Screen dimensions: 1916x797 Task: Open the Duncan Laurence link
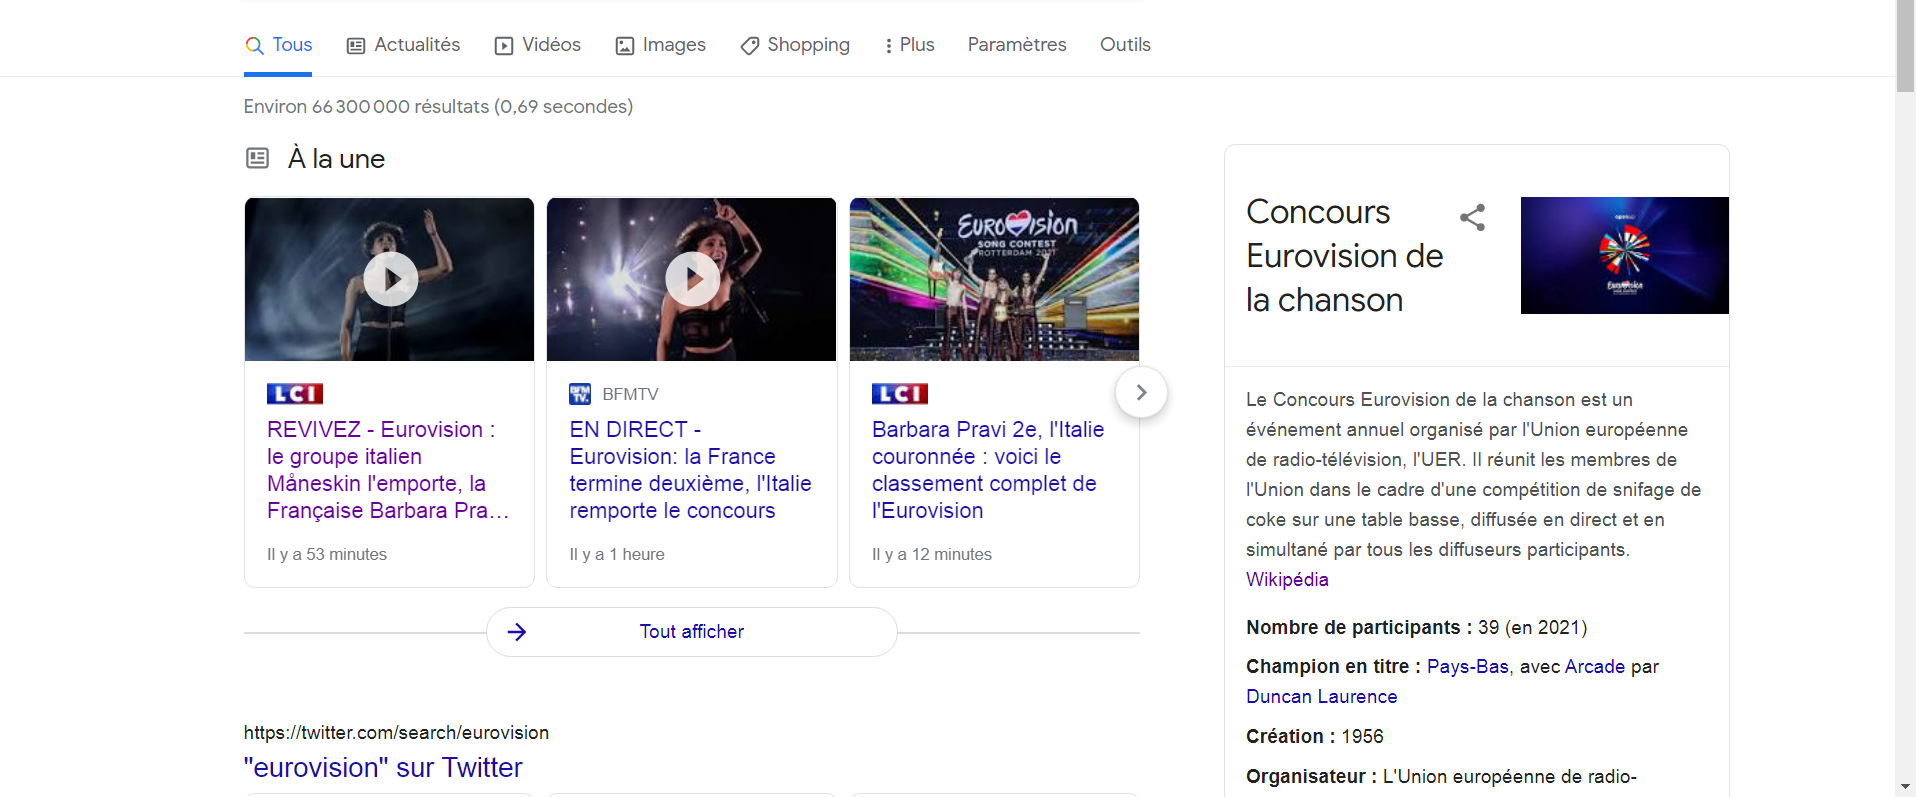(1321, 697)
